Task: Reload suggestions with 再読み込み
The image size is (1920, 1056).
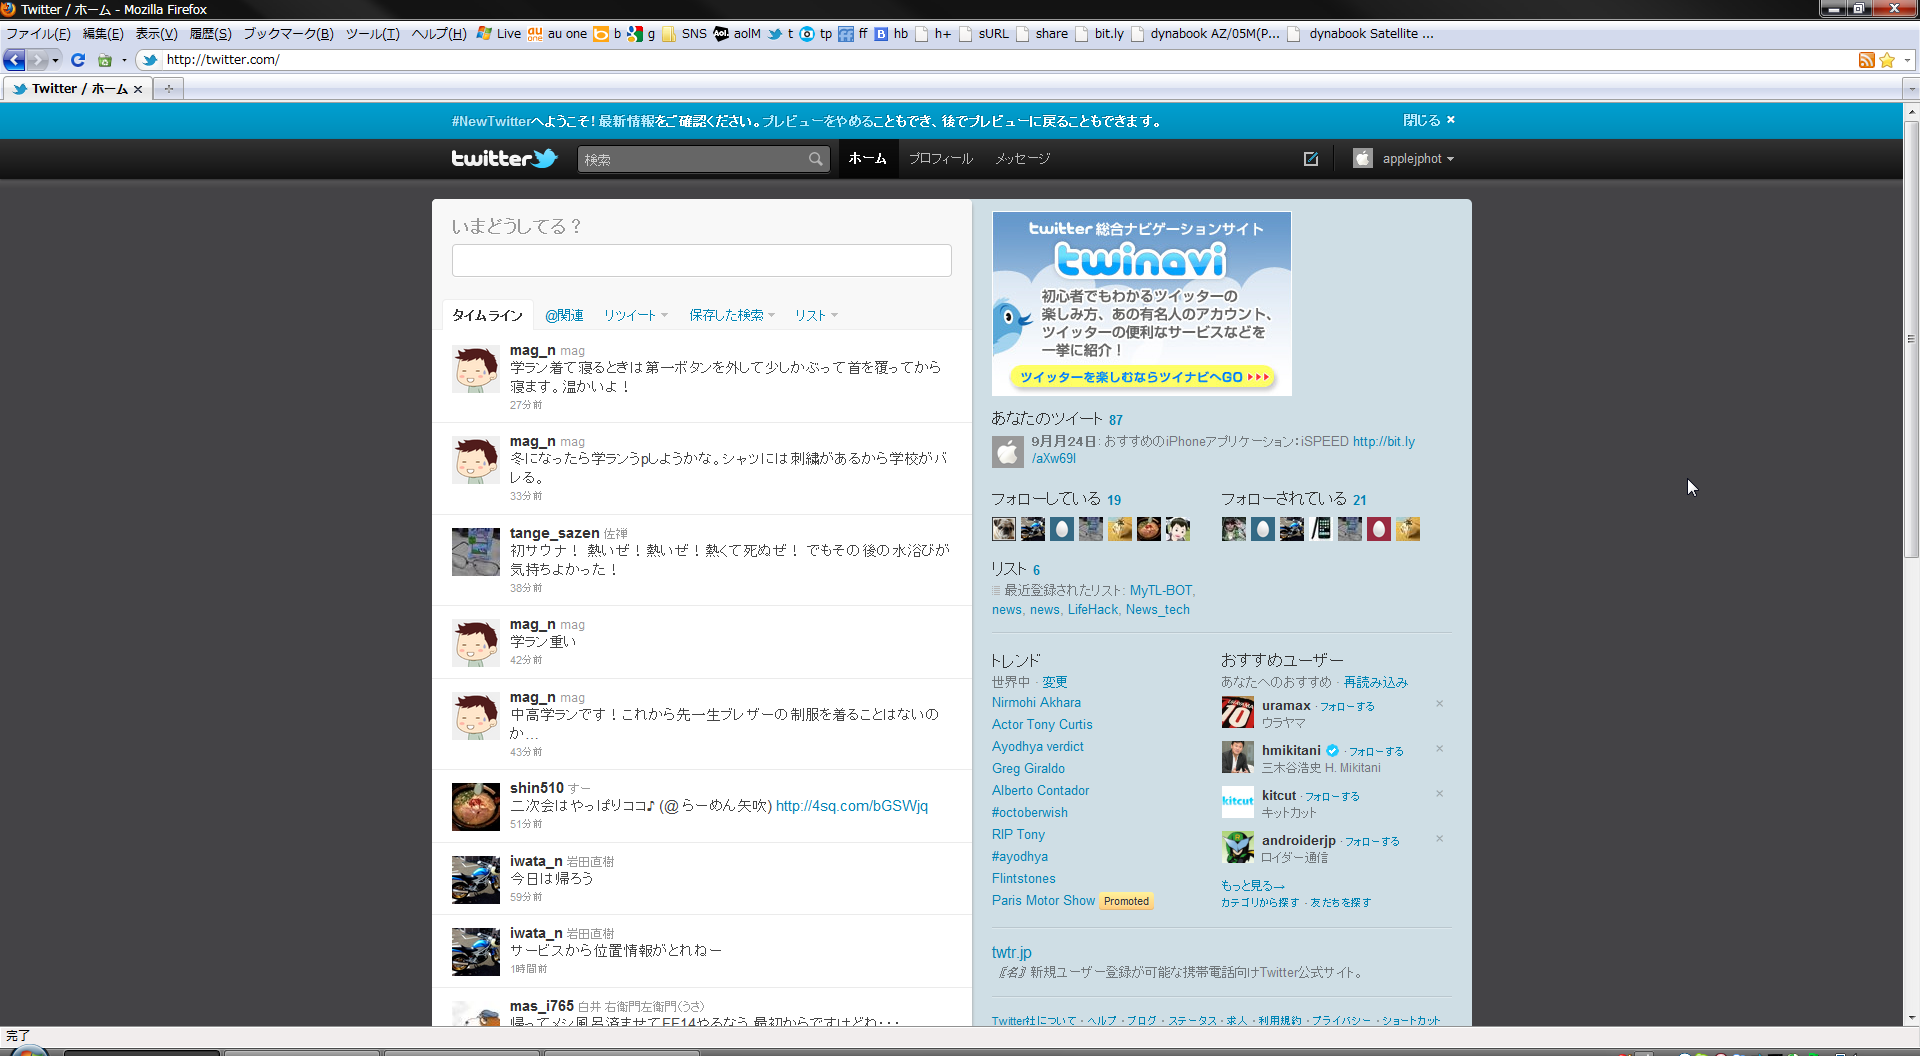Action: [x=1375, y=682]
